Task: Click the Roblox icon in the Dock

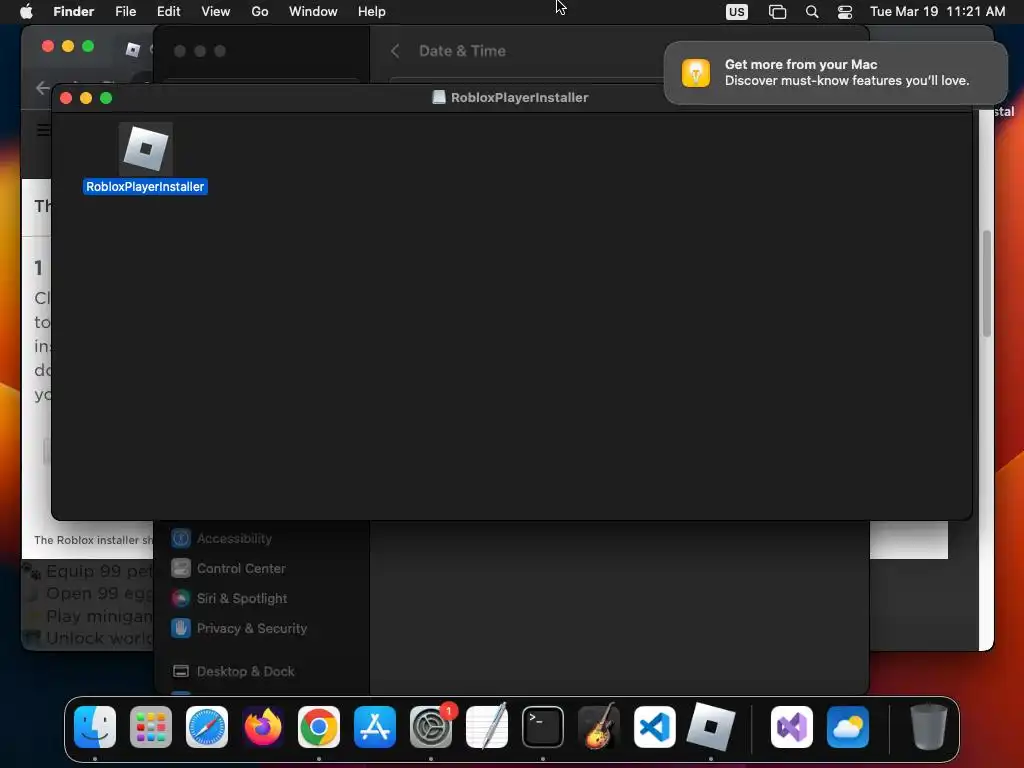Action: coord(711,727)
